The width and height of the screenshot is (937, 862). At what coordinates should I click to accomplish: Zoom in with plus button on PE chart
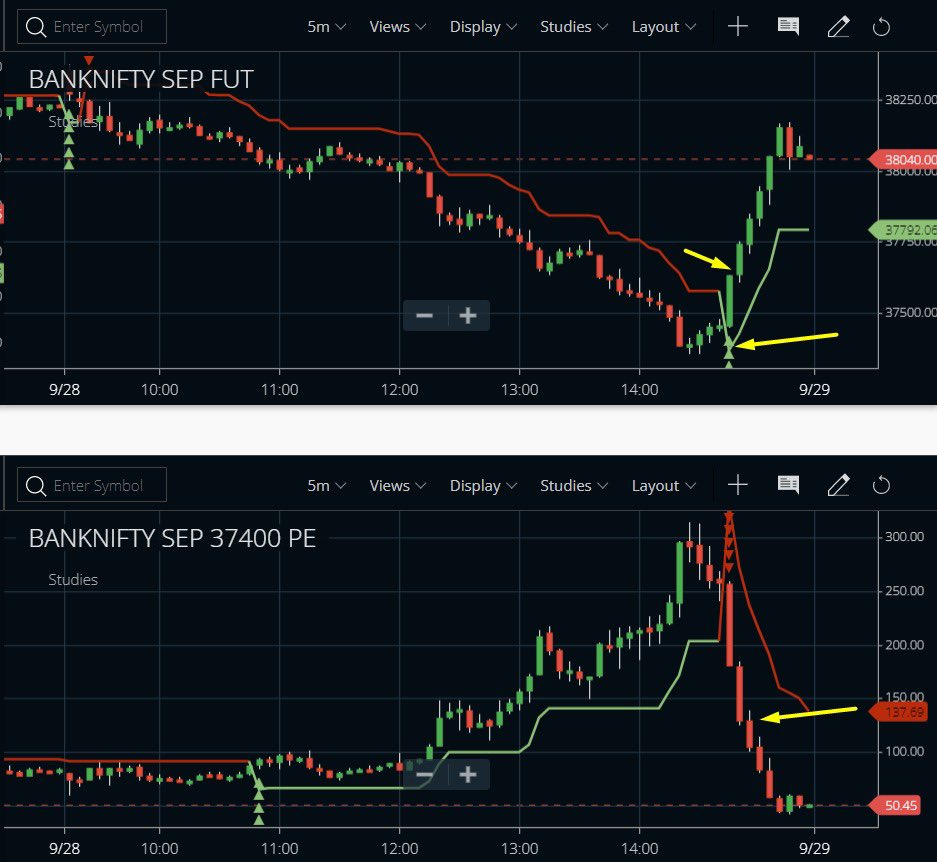(468, 775)
